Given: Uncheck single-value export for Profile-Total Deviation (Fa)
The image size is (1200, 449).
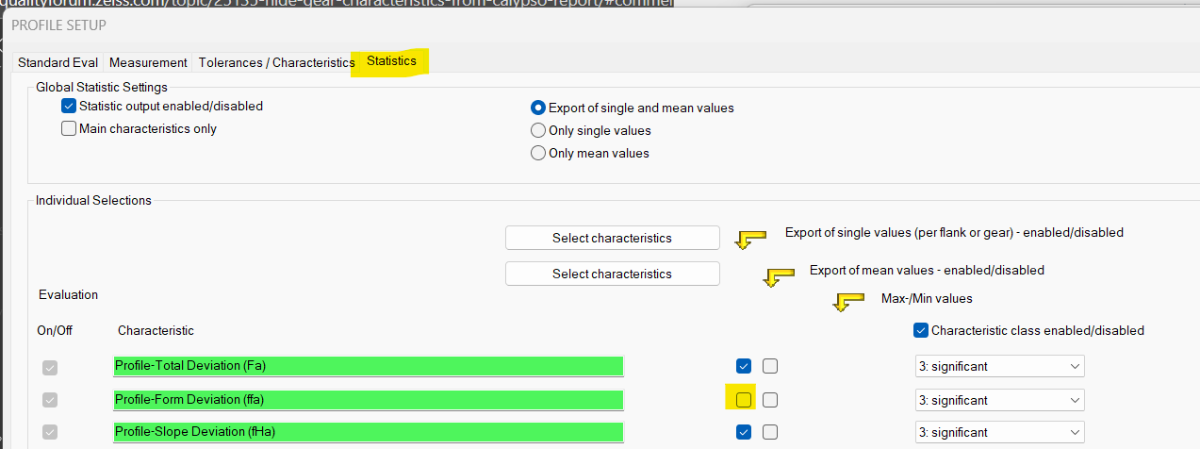Looking at the screenshot, I should [743, 366].
